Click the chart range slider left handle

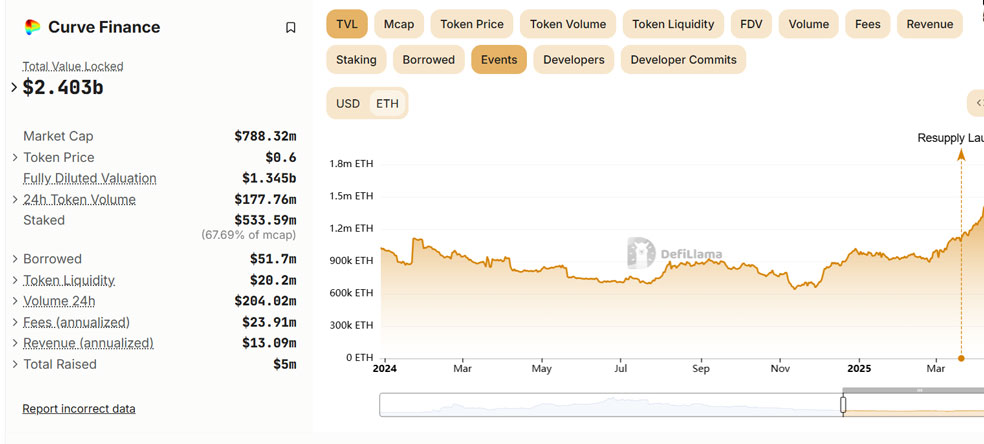(x=843, y=404)
